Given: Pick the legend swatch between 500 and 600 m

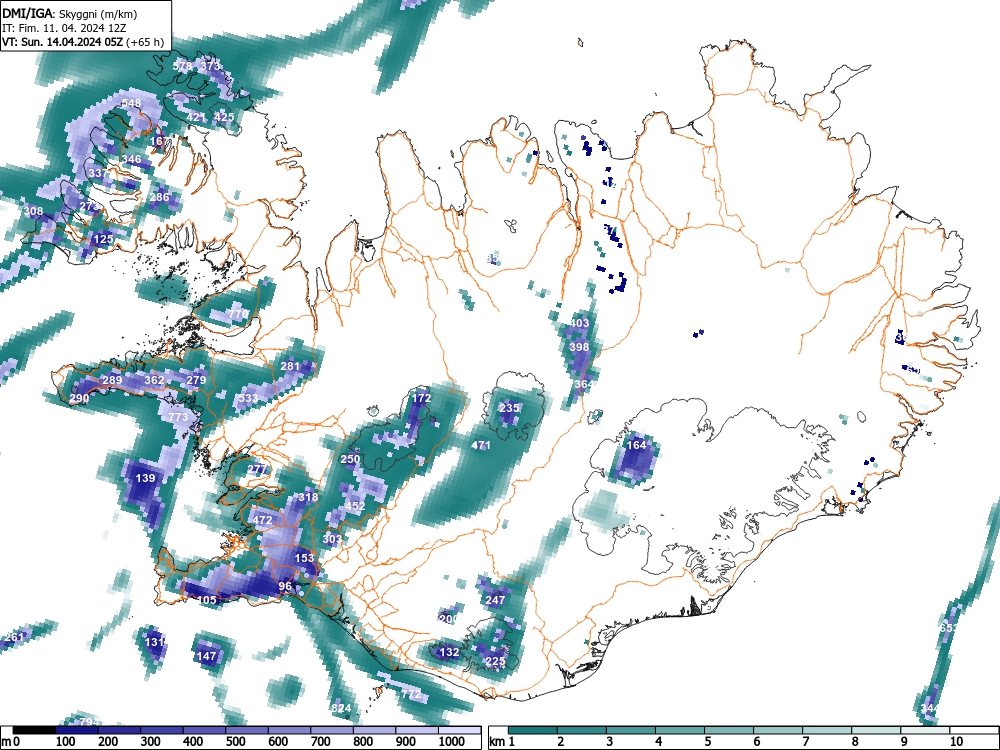Looking at the screenshot, I should [x=247, y=730].
